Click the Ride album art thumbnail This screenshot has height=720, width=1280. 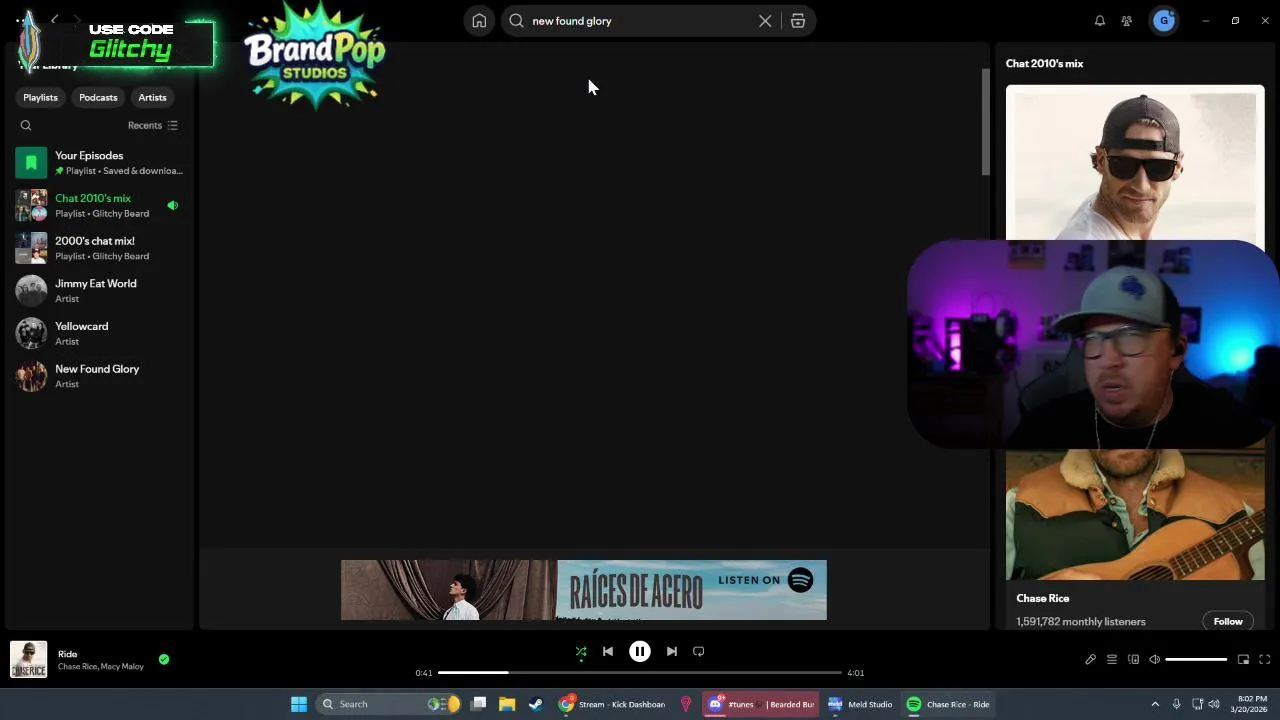coord(29,660)
